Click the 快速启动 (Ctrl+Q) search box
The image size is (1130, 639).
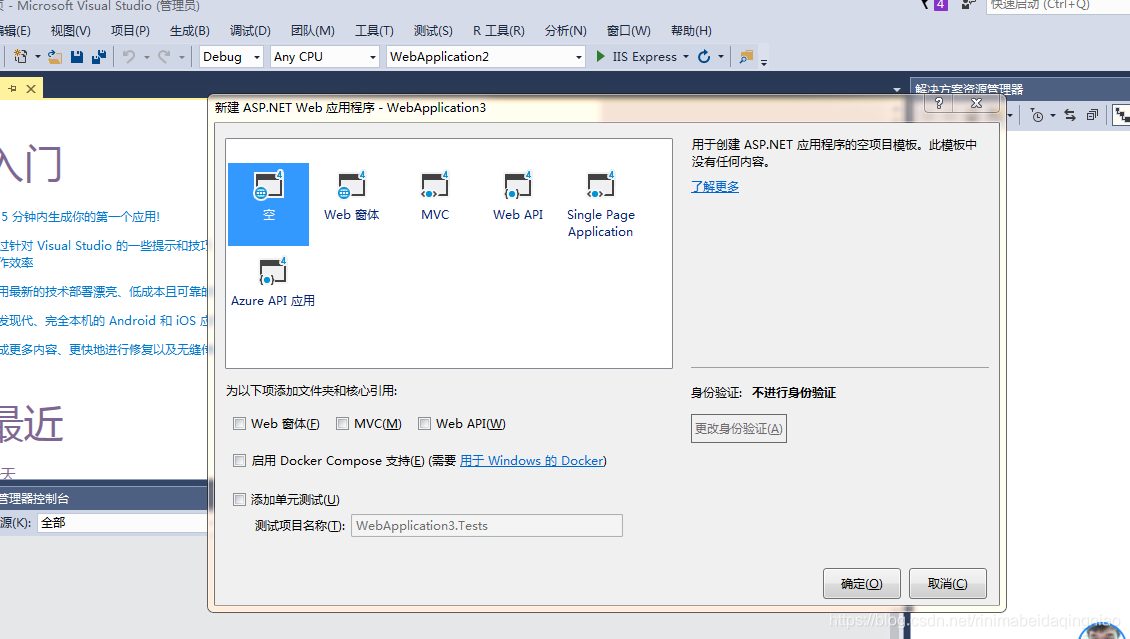click(1057, 6)
